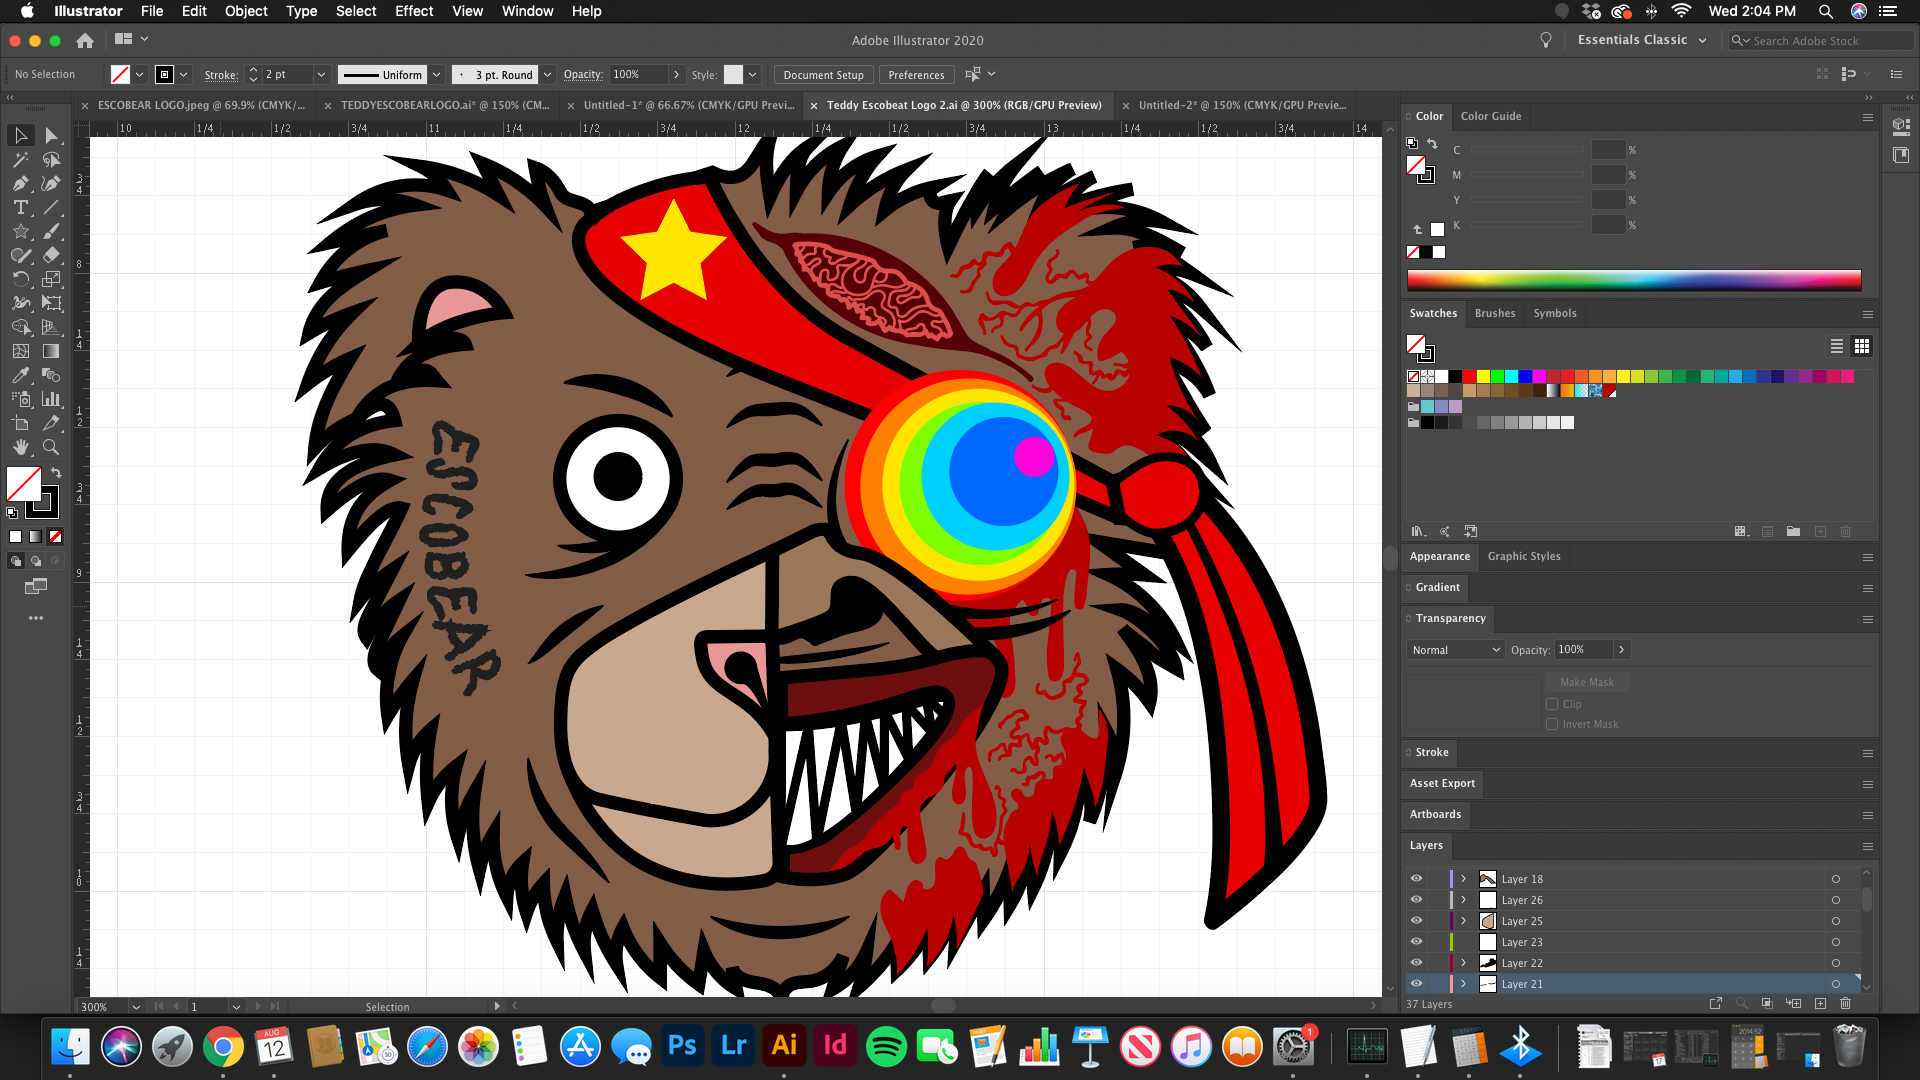Select the Type tool
This screenshot has height=1080, width=1920.
20,208
